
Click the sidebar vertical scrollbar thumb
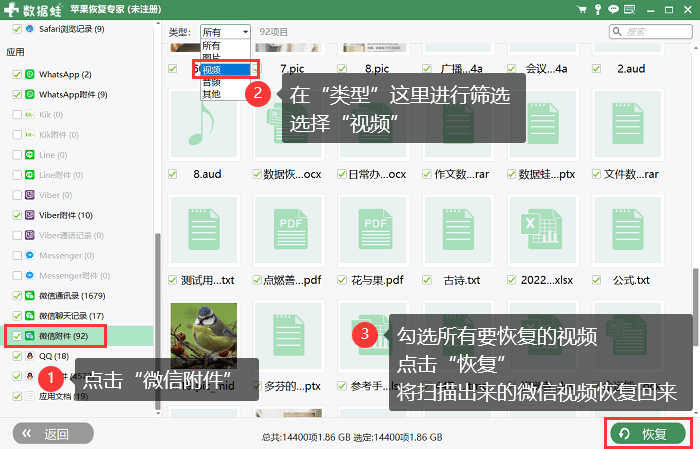point(157,321)
